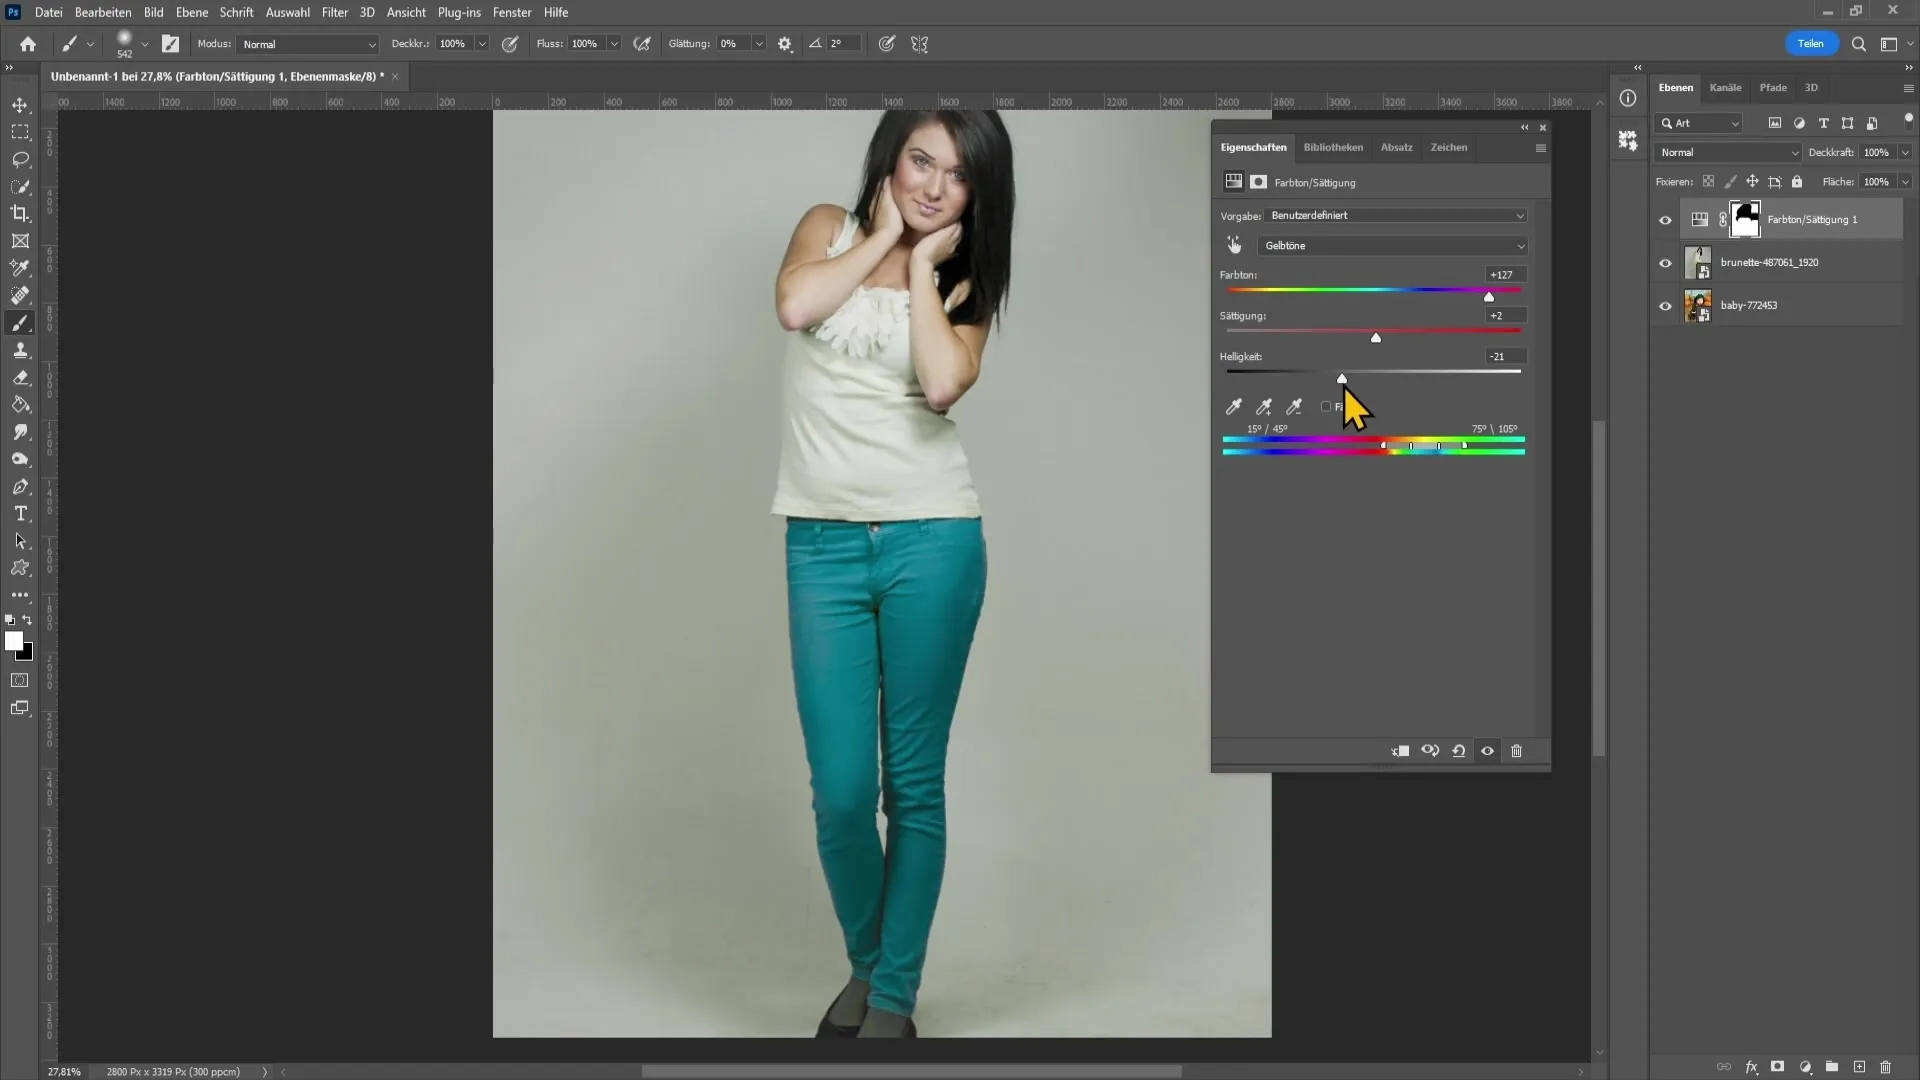Toggle the symmetry butterfly option

coord(920,44)
